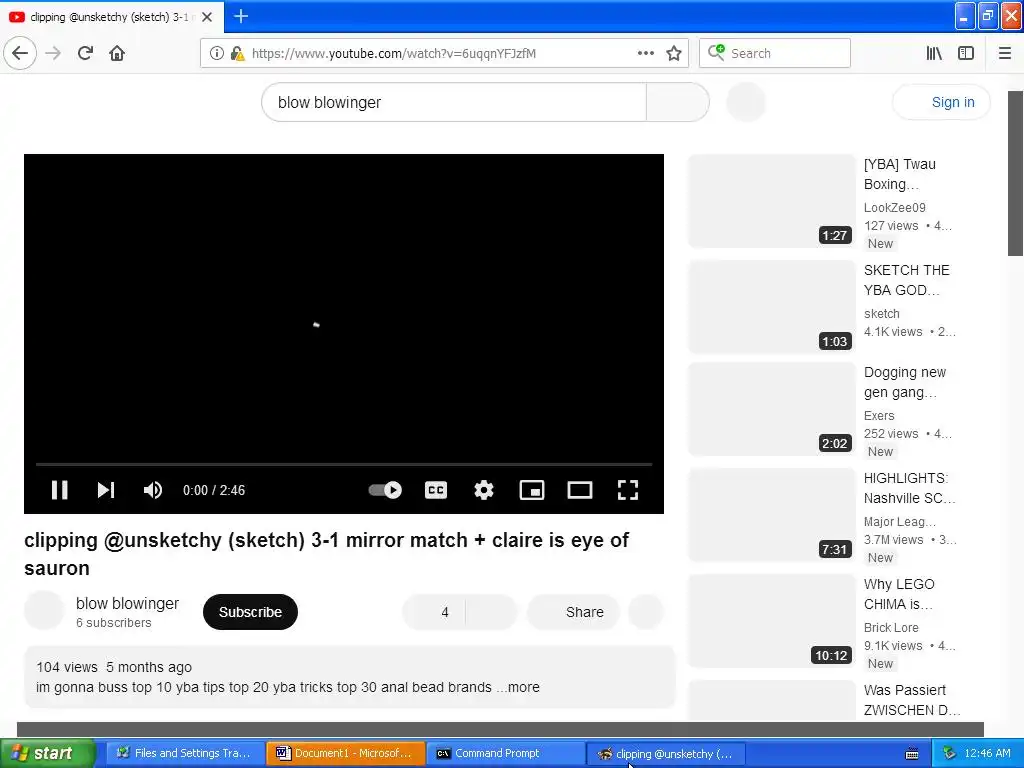Viewport: 1024px width, 768px height.
Task: Subscribe to blow blowinger channel
Action: click(250, 612)
